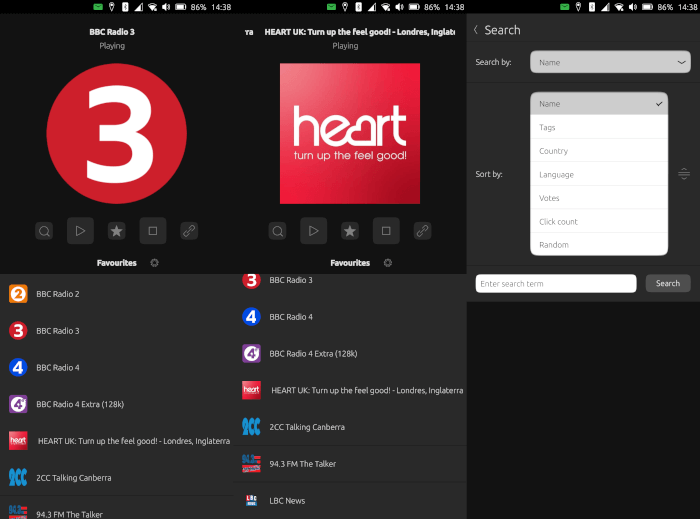Click the favourite star in the HEART UK player
The image size is (700, 519).
(x=350, y=231)
